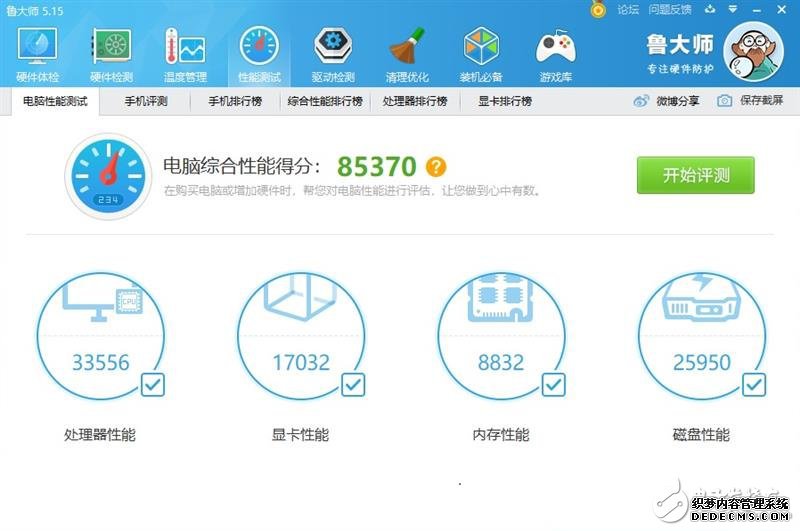Open 清理优化 cleanup broom icon
This screenshot has width=800, height=531.
click(x=407, y=55)
